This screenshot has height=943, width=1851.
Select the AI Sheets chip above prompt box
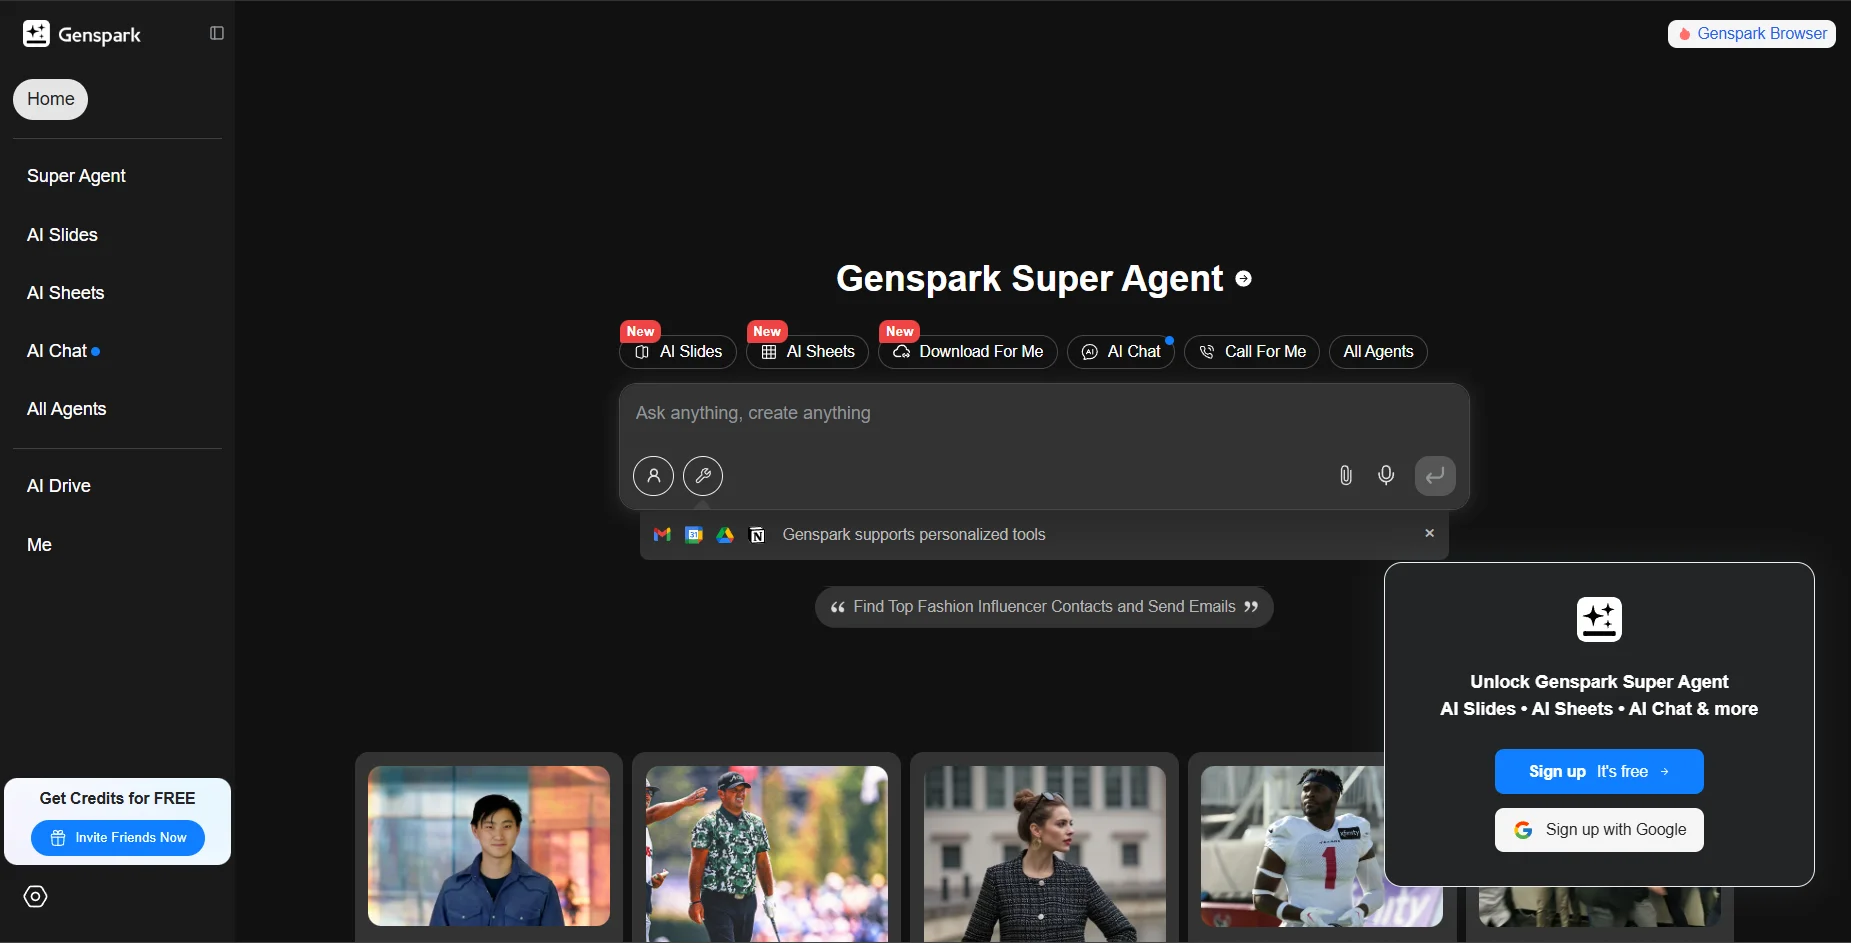pos(807,352)
